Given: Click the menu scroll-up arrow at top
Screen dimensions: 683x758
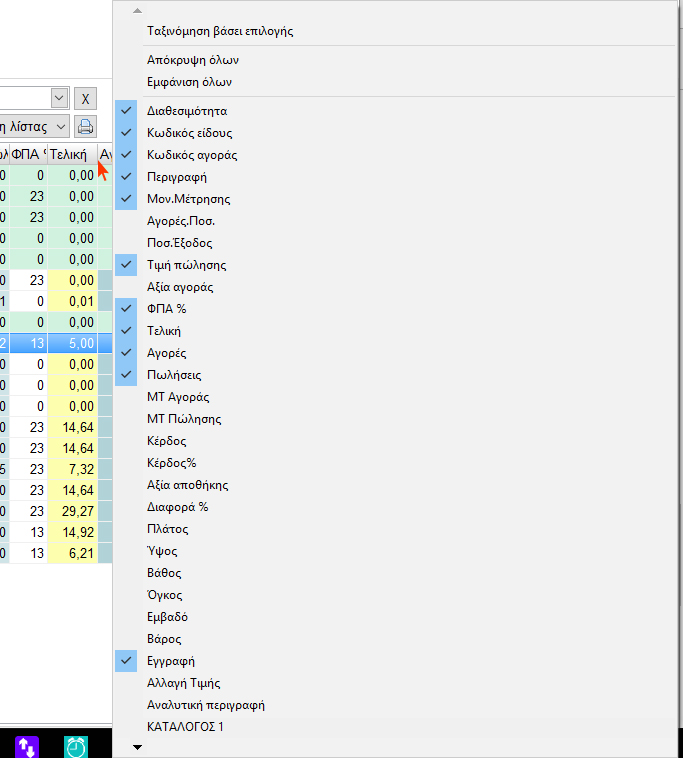Looking at the screenshot, I should [x=137, y=11].
